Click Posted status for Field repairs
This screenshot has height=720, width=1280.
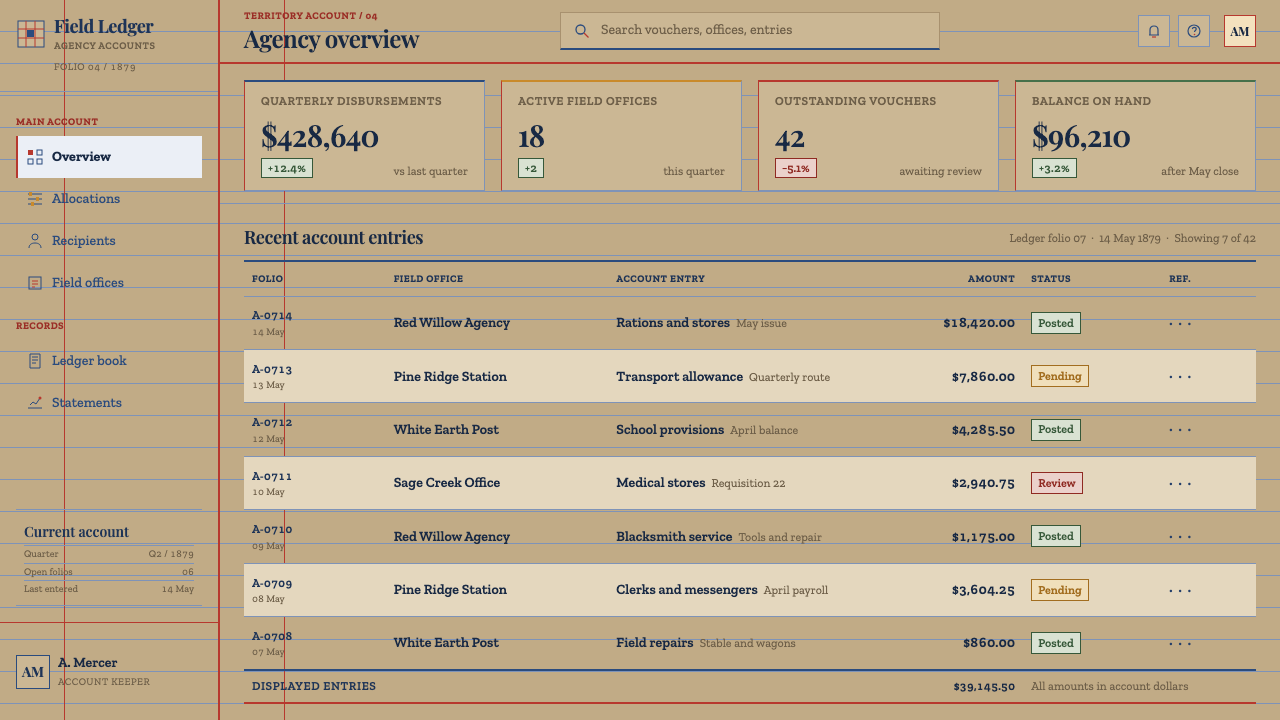click(1056, 643)
